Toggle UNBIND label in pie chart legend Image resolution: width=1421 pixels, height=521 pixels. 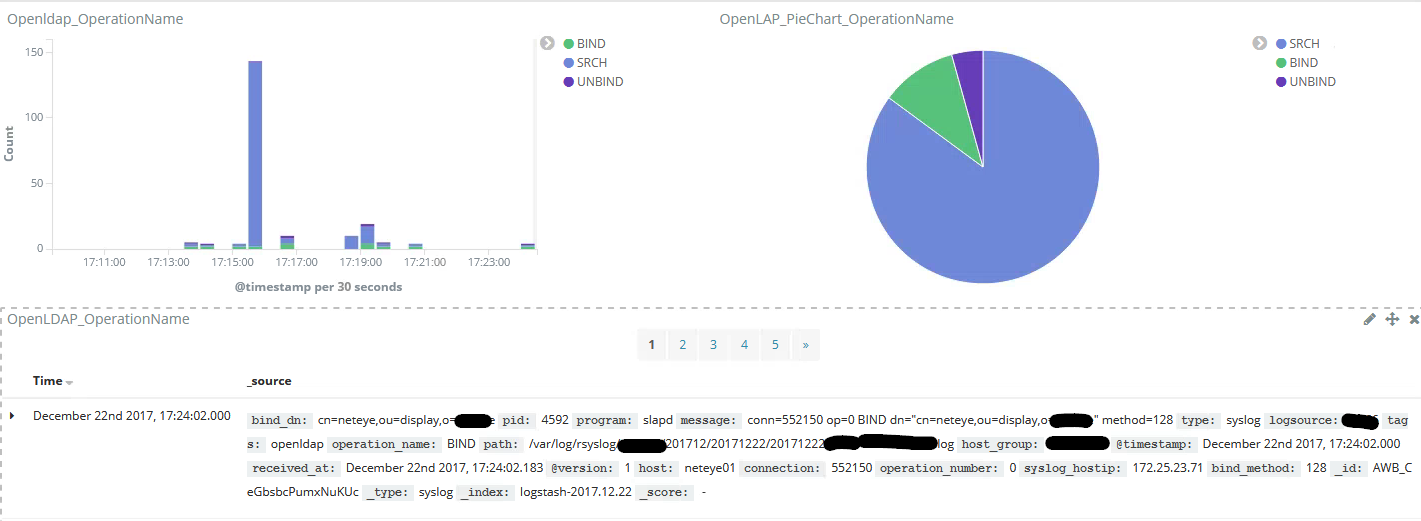(1313, 82)
